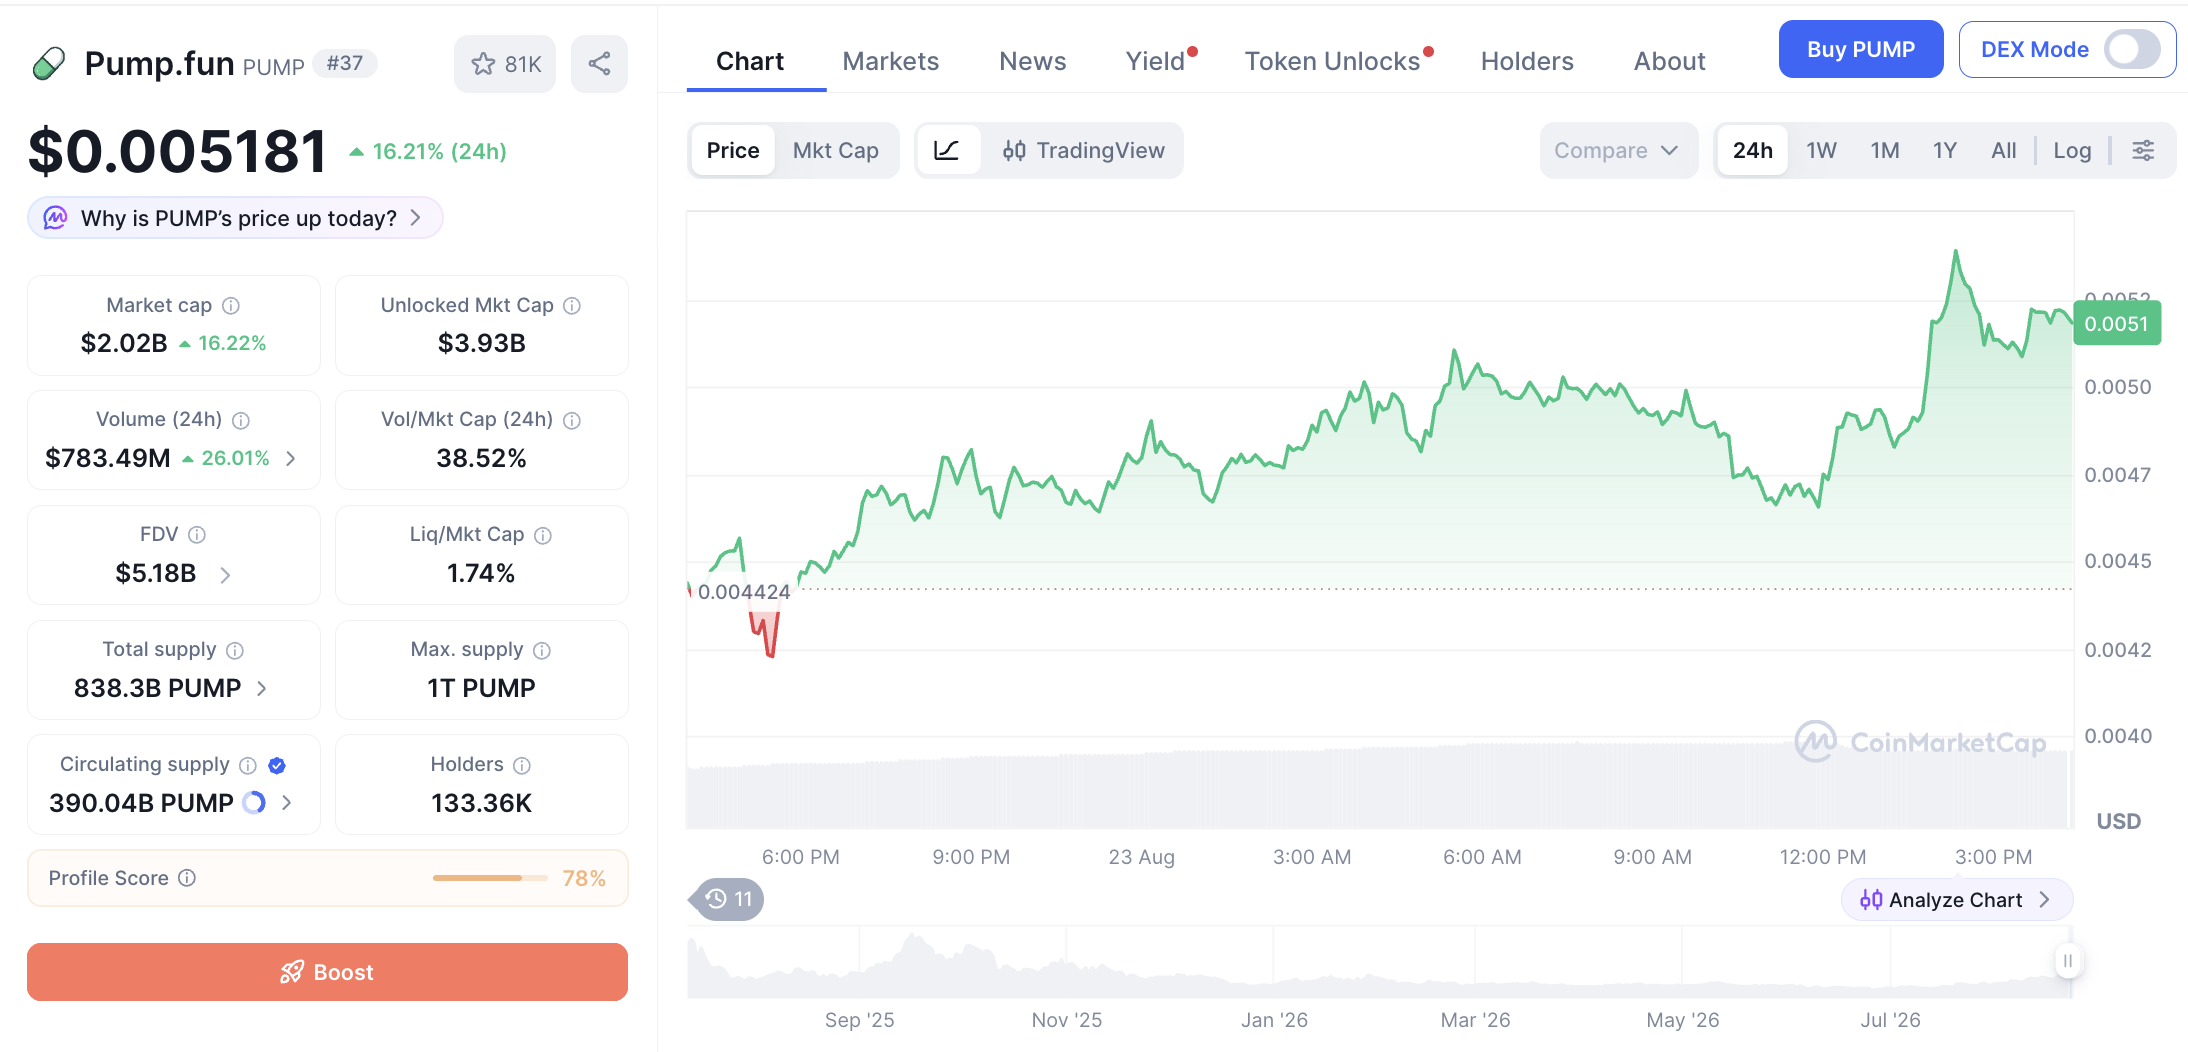Click the verified circulating supply badge
This screenshot has width=2188, height=1052.
277,765
